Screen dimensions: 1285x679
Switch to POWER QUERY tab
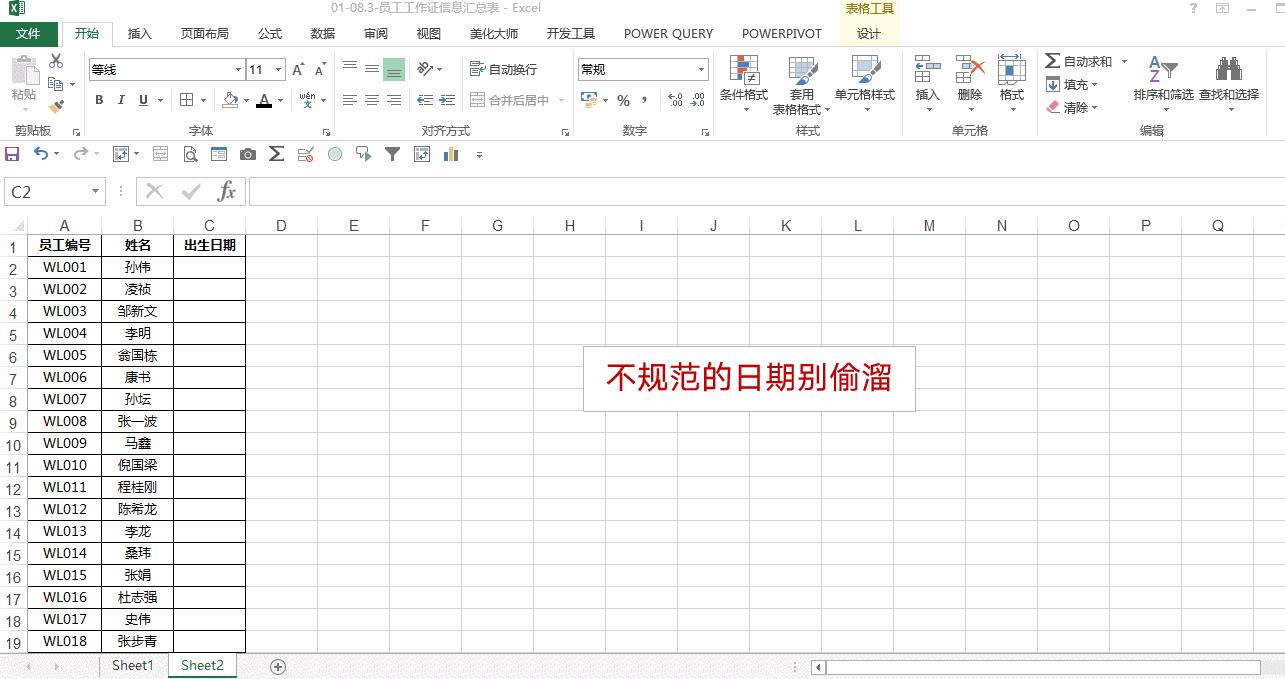[x=669, y=33]
